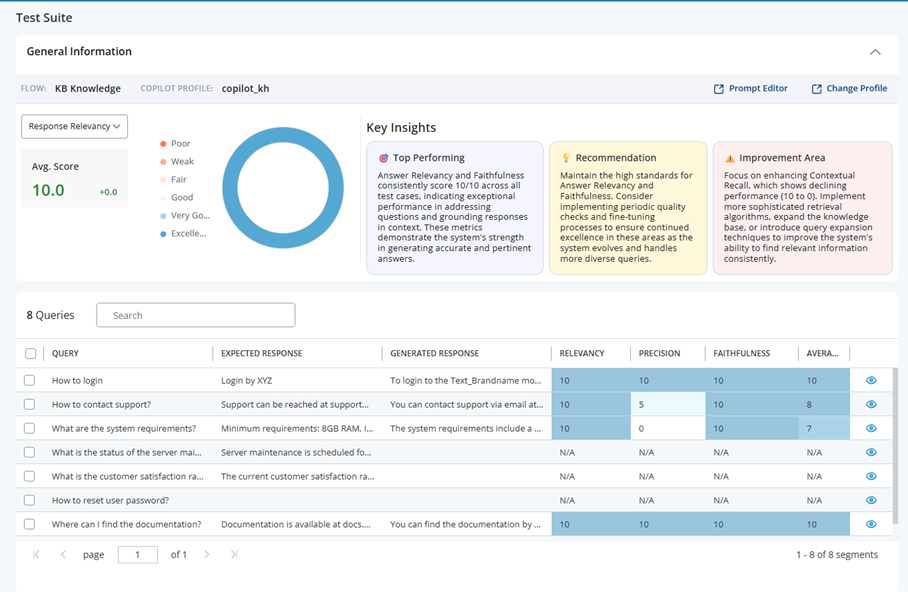Check the select-all checkbox in table header
Screen dimensions: 908x592
[x=30, y=353]
